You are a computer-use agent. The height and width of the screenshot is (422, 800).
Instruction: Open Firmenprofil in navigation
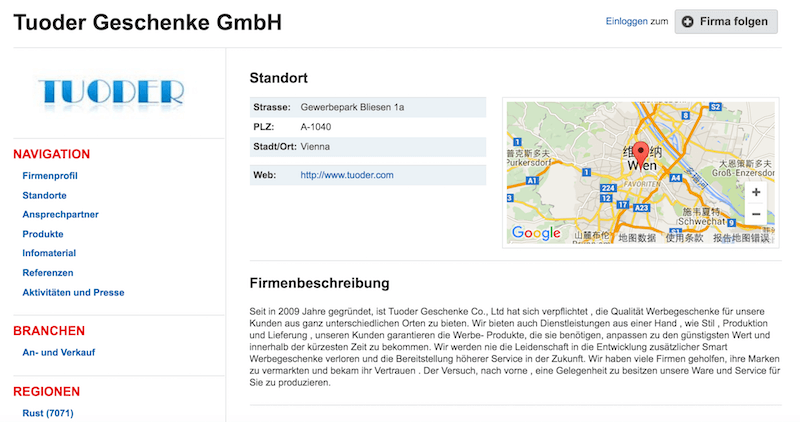[50, 176]
